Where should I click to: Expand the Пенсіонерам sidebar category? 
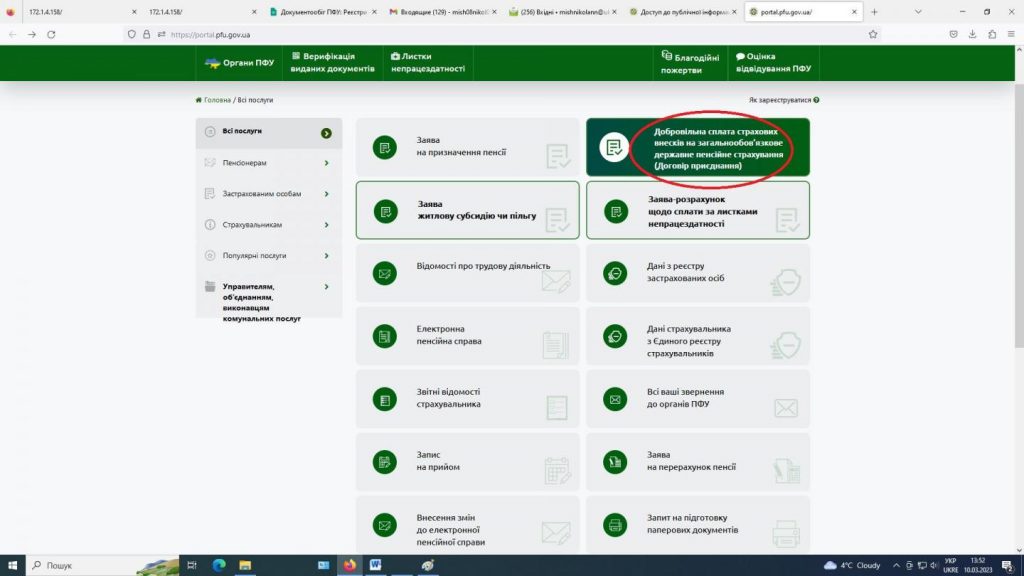(x=268, y=163)
